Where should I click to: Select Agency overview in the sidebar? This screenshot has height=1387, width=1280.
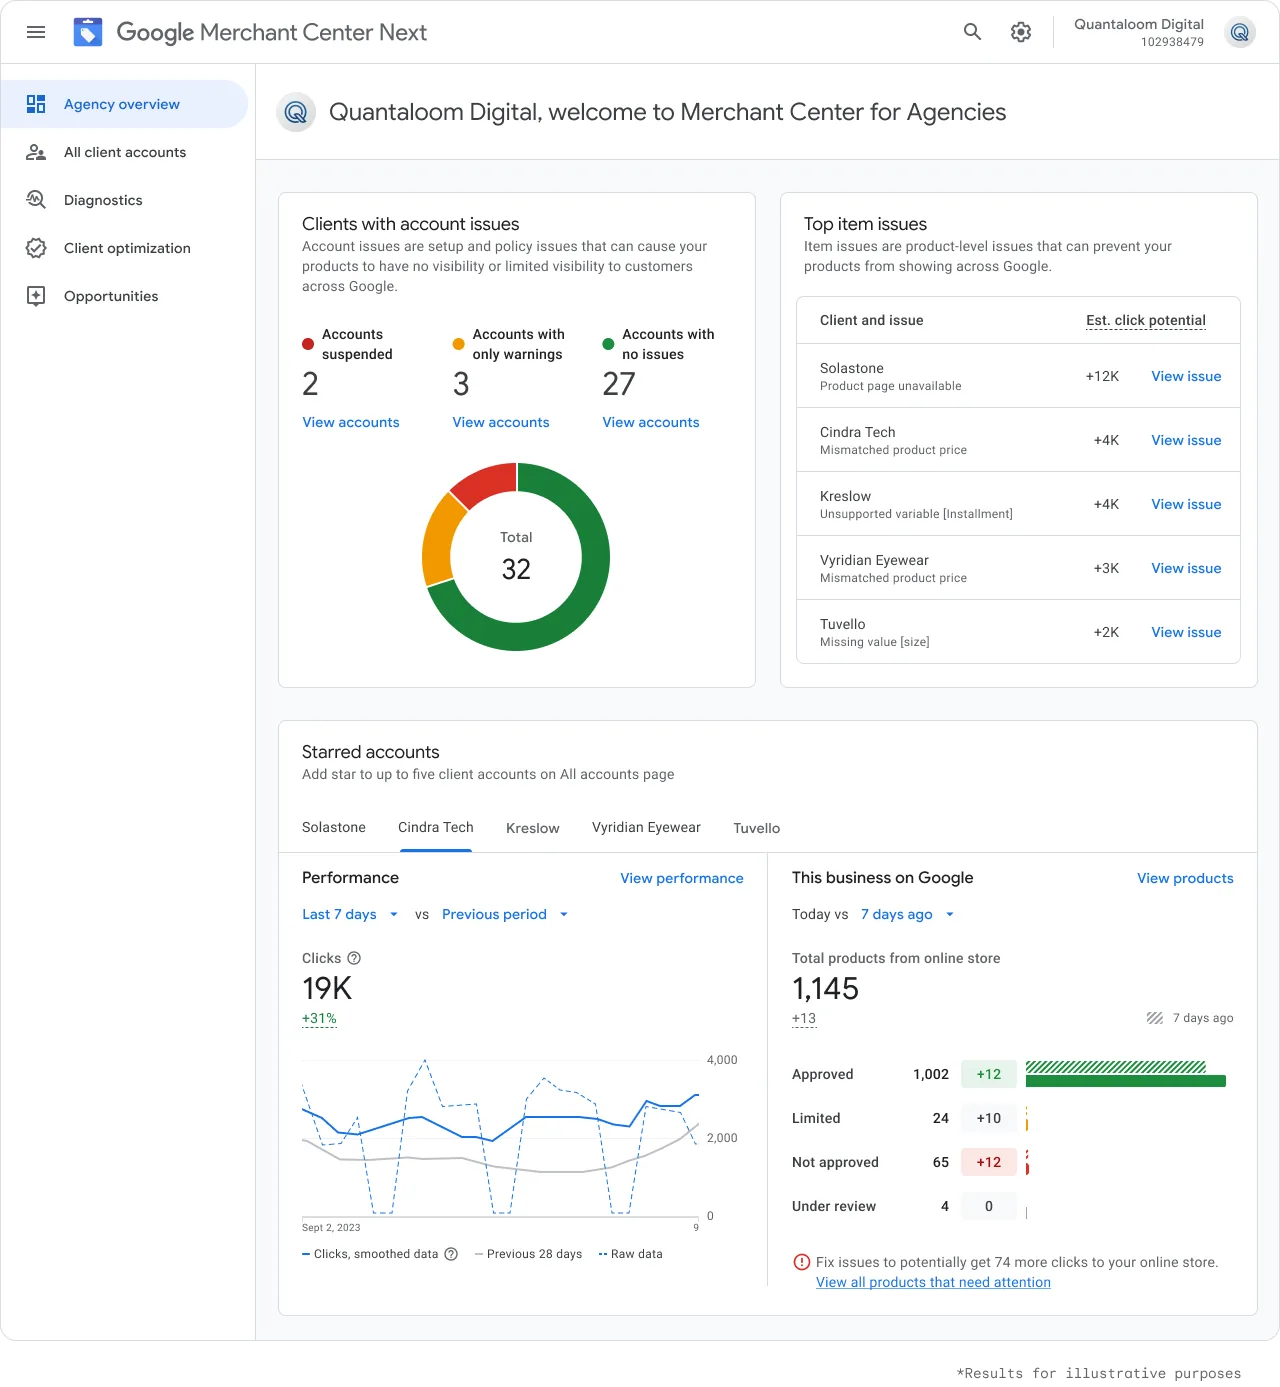(124, 104)
